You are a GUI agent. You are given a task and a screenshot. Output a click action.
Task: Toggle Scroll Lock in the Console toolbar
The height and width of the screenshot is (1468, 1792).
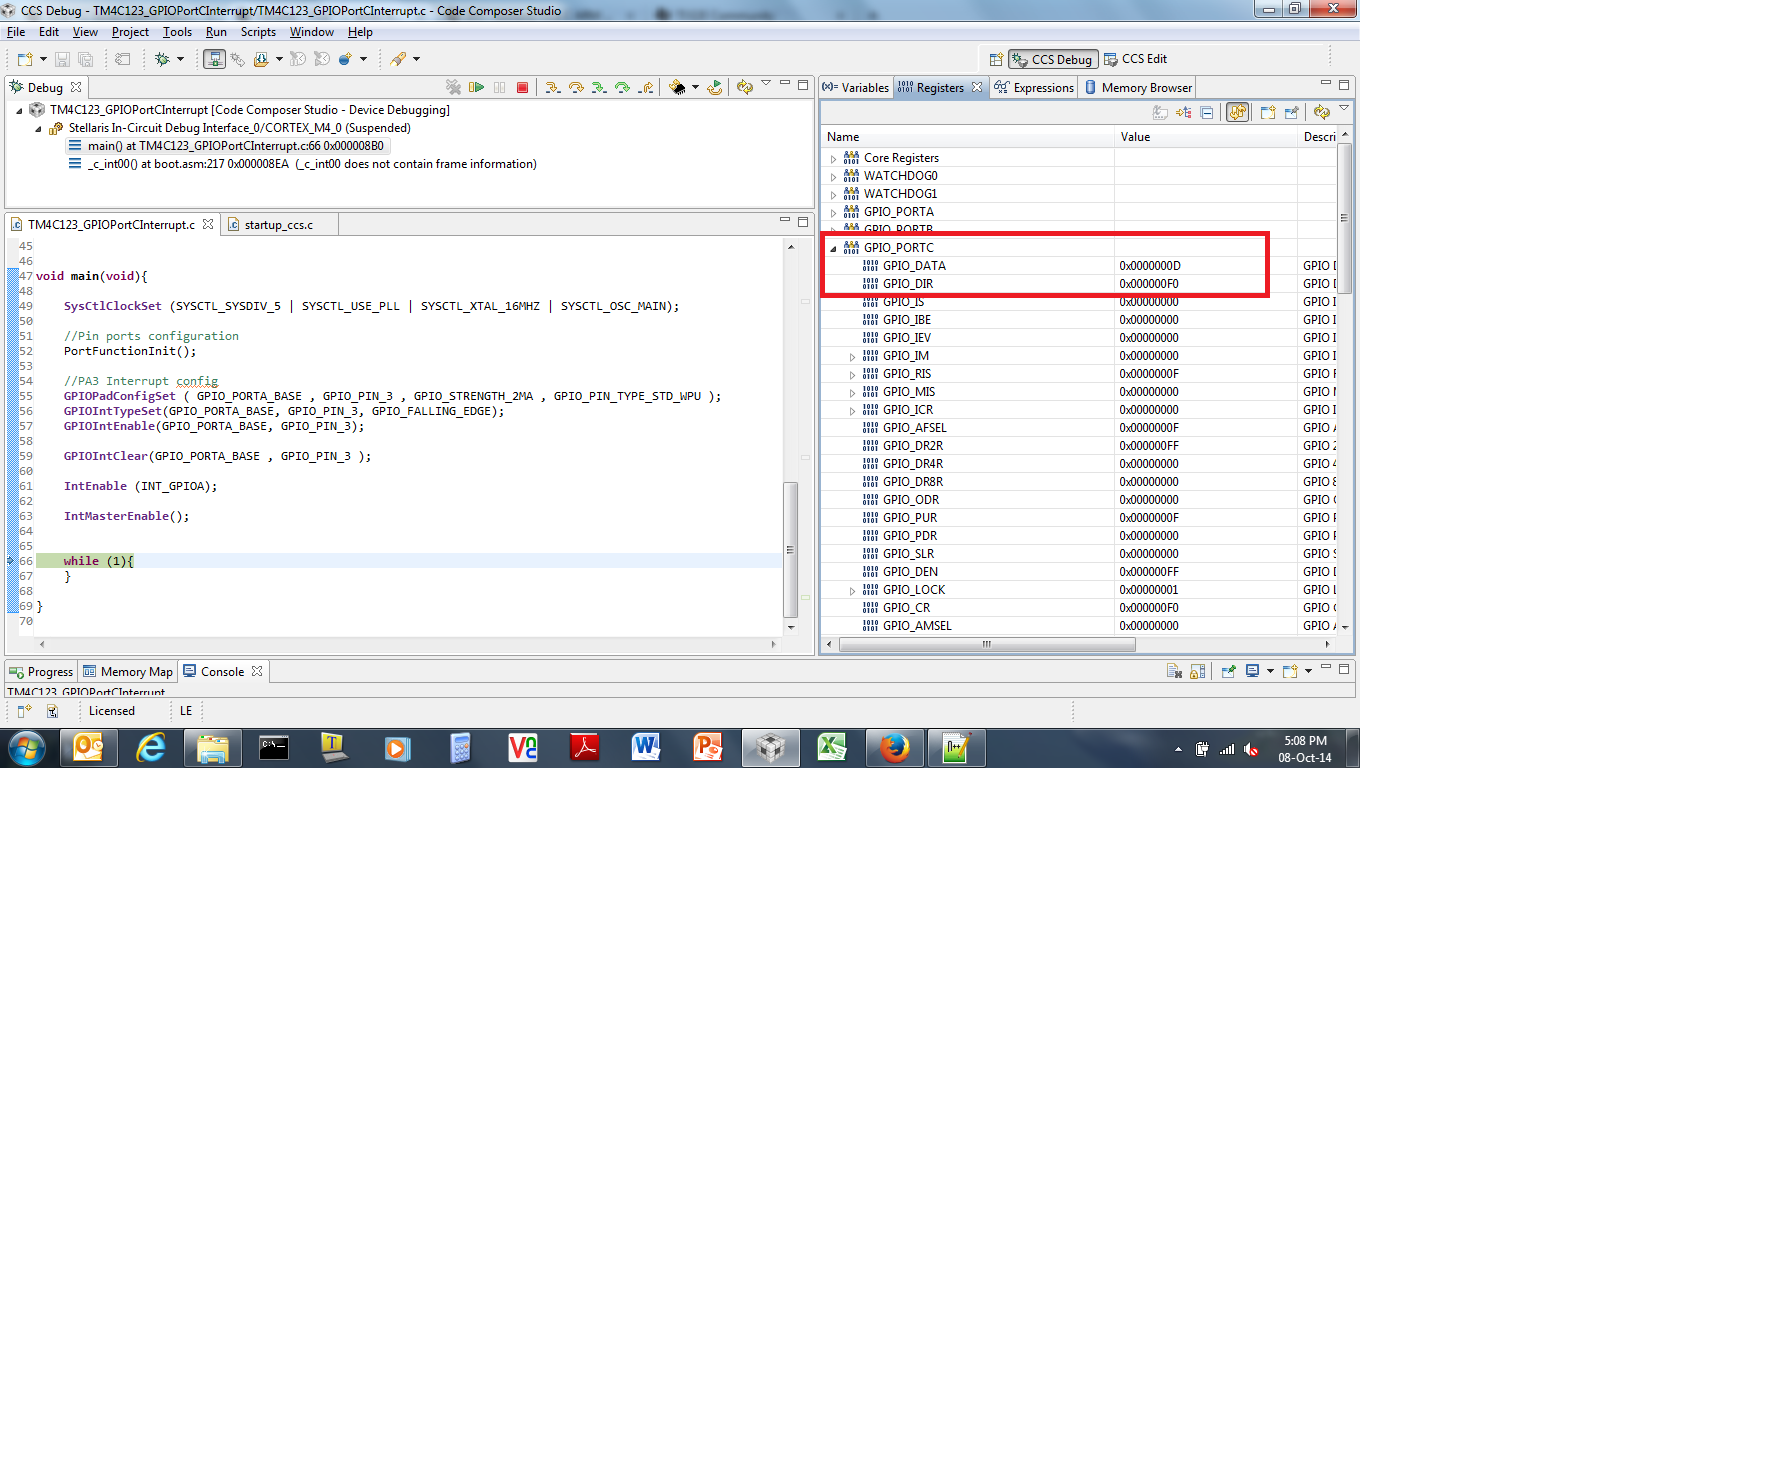click(1198, 671)
